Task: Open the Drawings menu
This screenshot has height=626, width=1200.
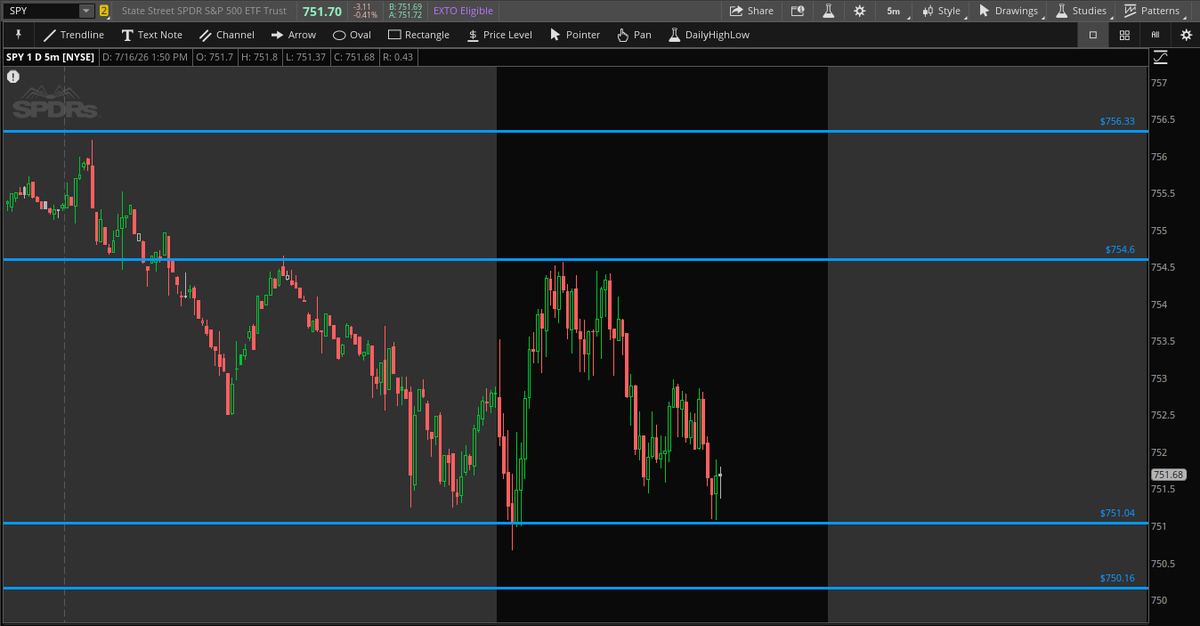Action: tap(1008, 11)
